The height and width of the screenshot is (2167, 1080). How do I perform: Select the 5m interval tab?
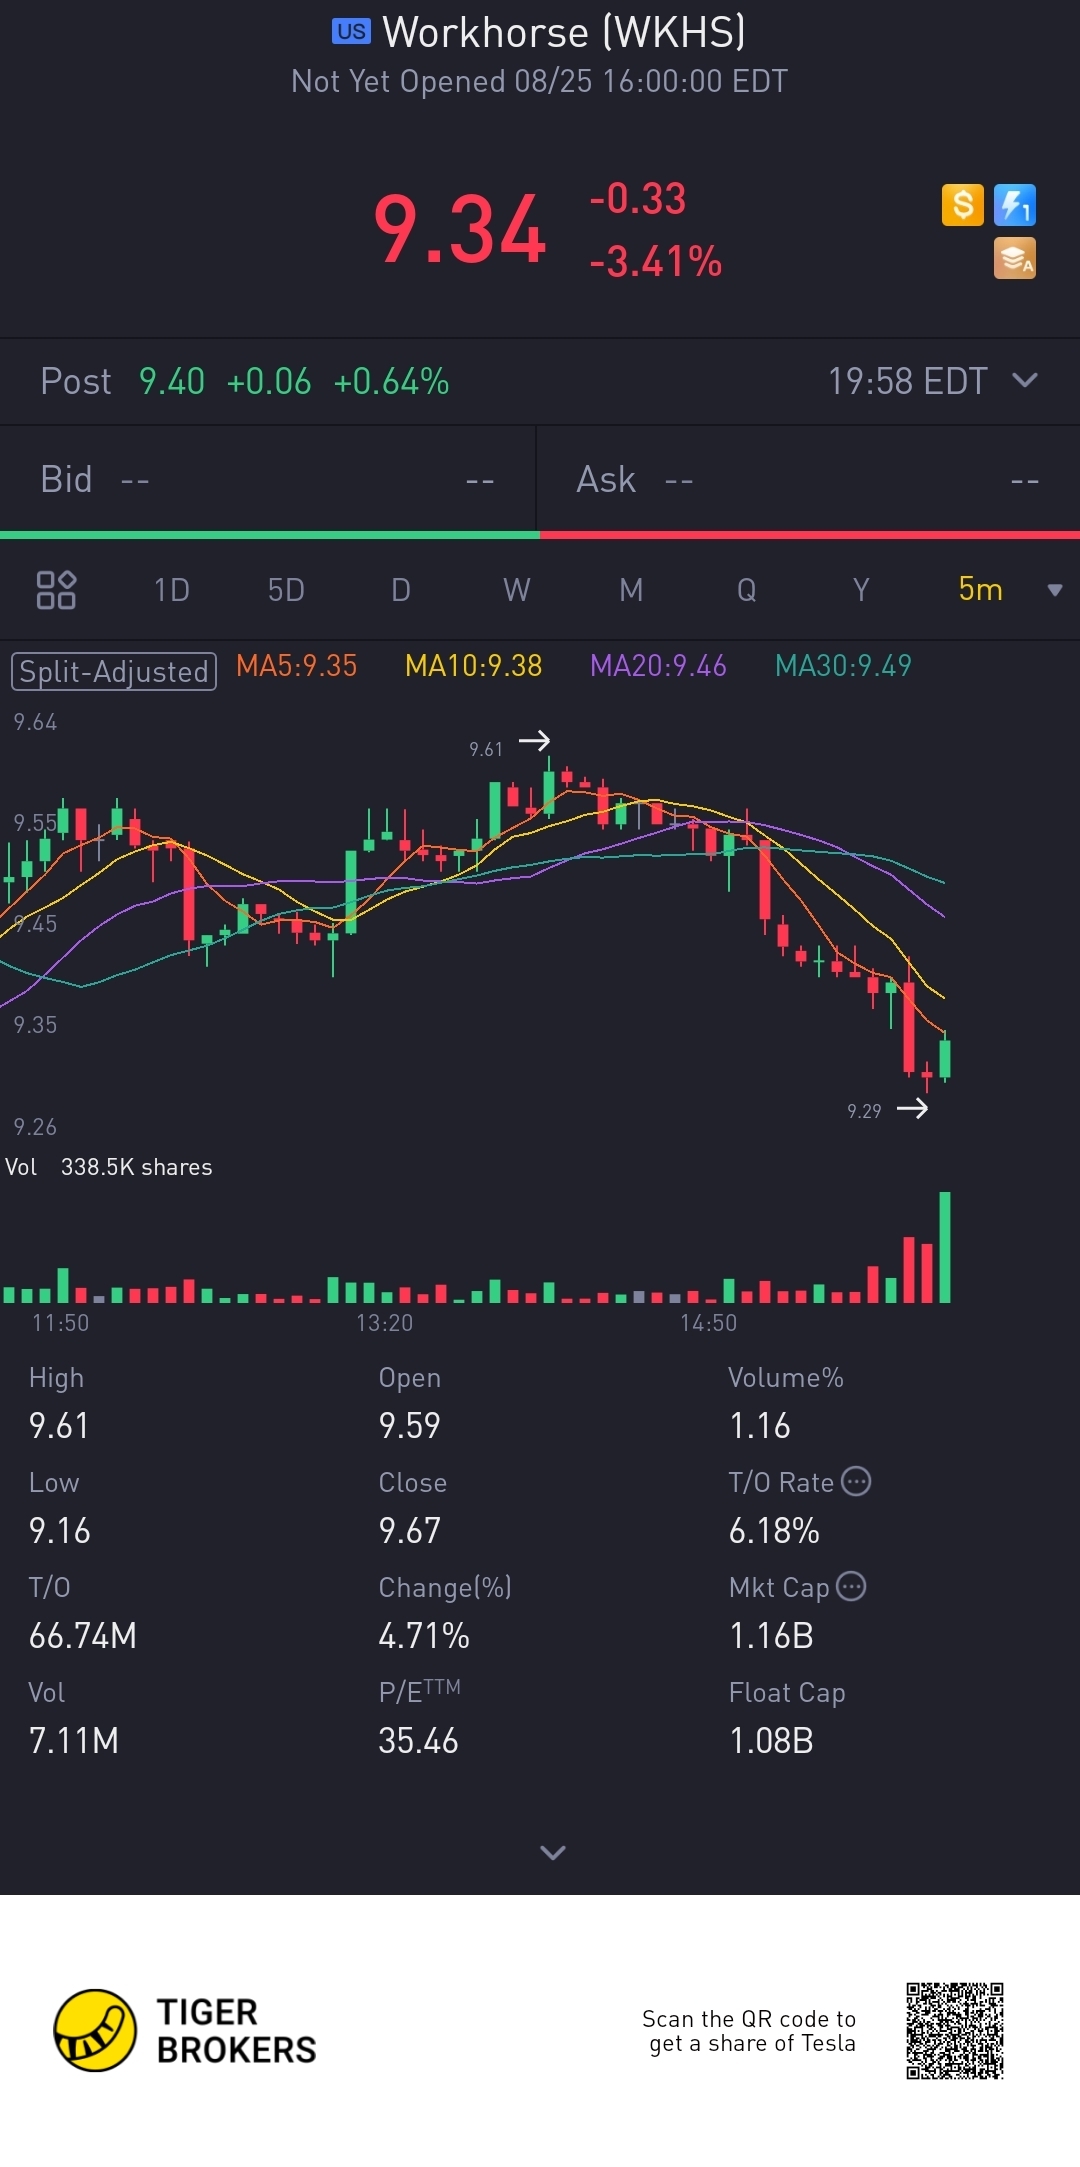[980, 590]
